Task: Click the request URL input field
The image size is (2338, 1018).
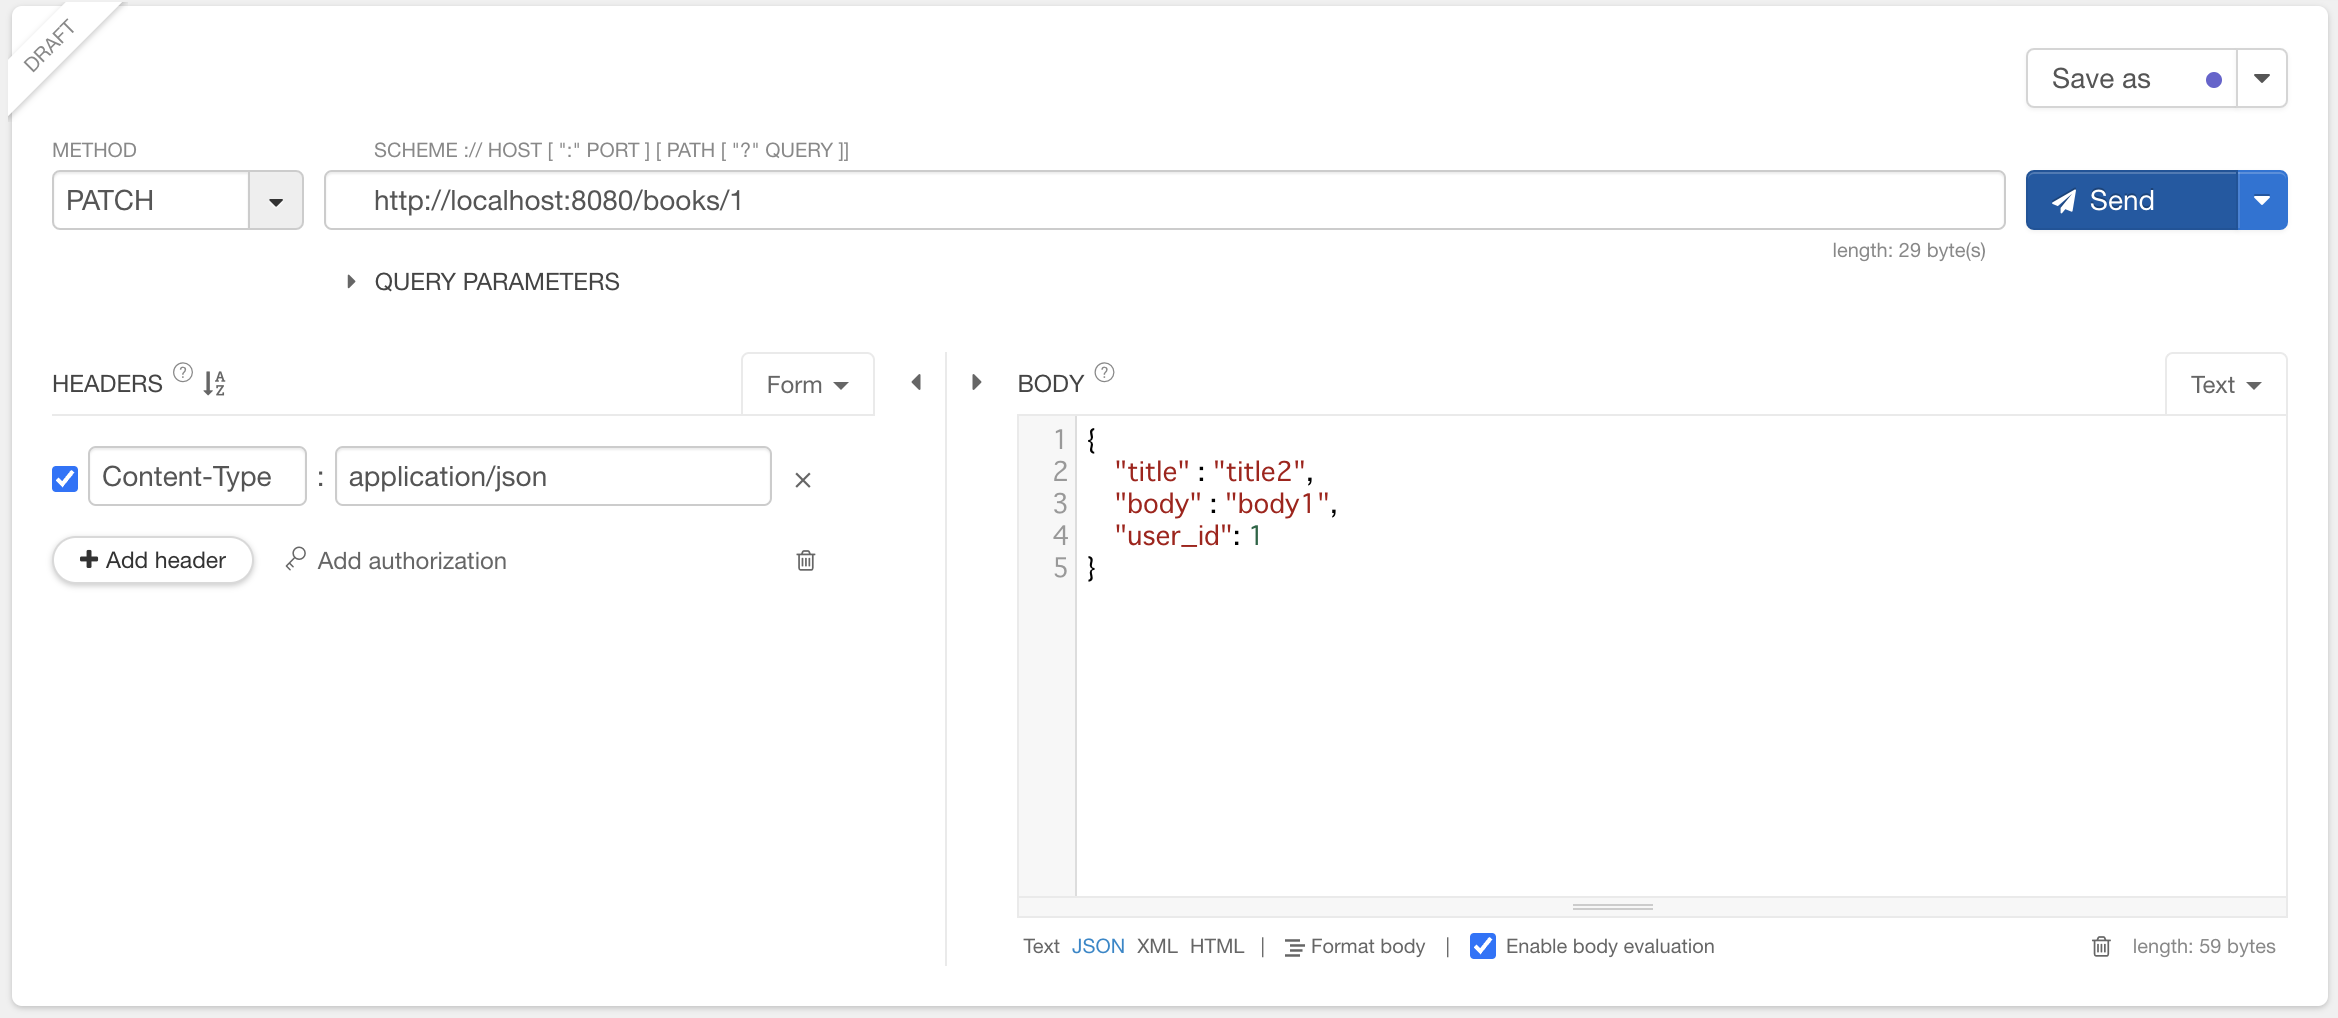Action: (x=1164, y=201)
